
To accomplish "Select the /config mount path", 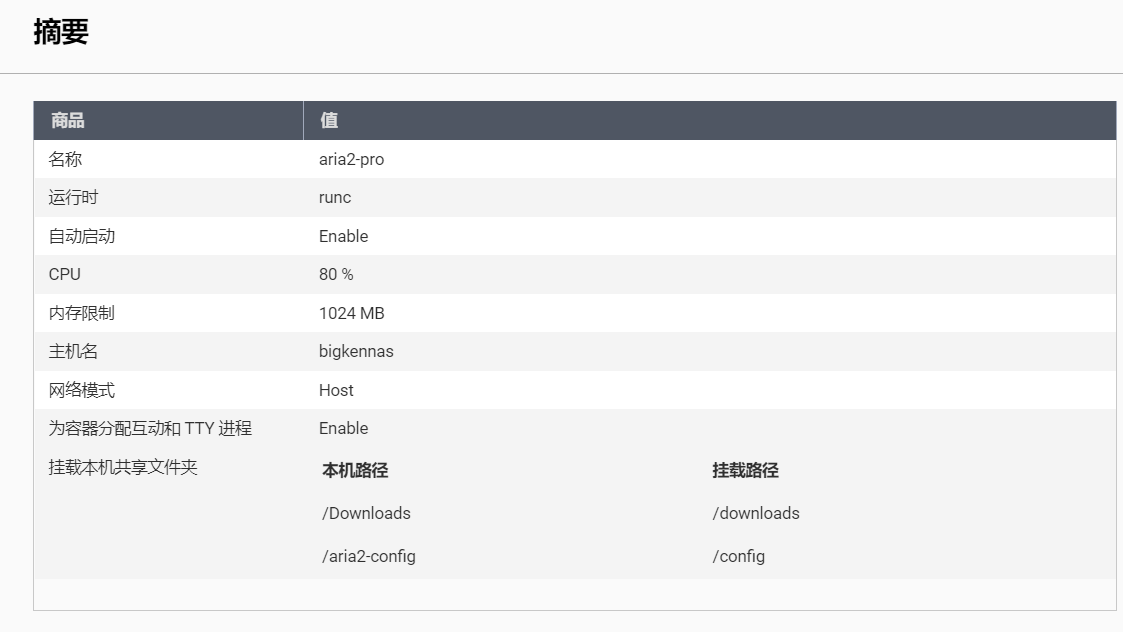I will pyautogui.click(x=738, y=556).
